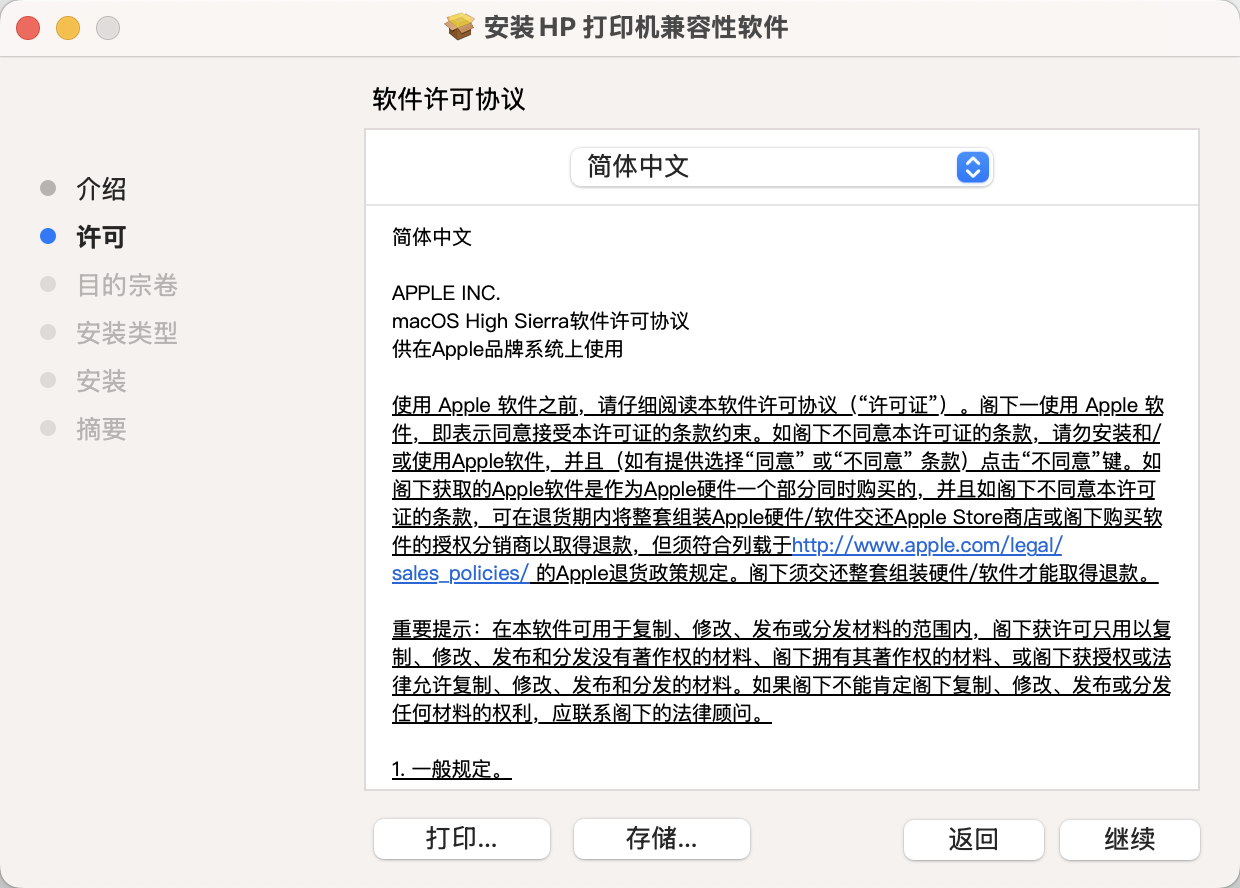Screen dimensions: 1240x888
Task: Click the macOS High Sierra软件许可协议 line
Action: point(541,321)
